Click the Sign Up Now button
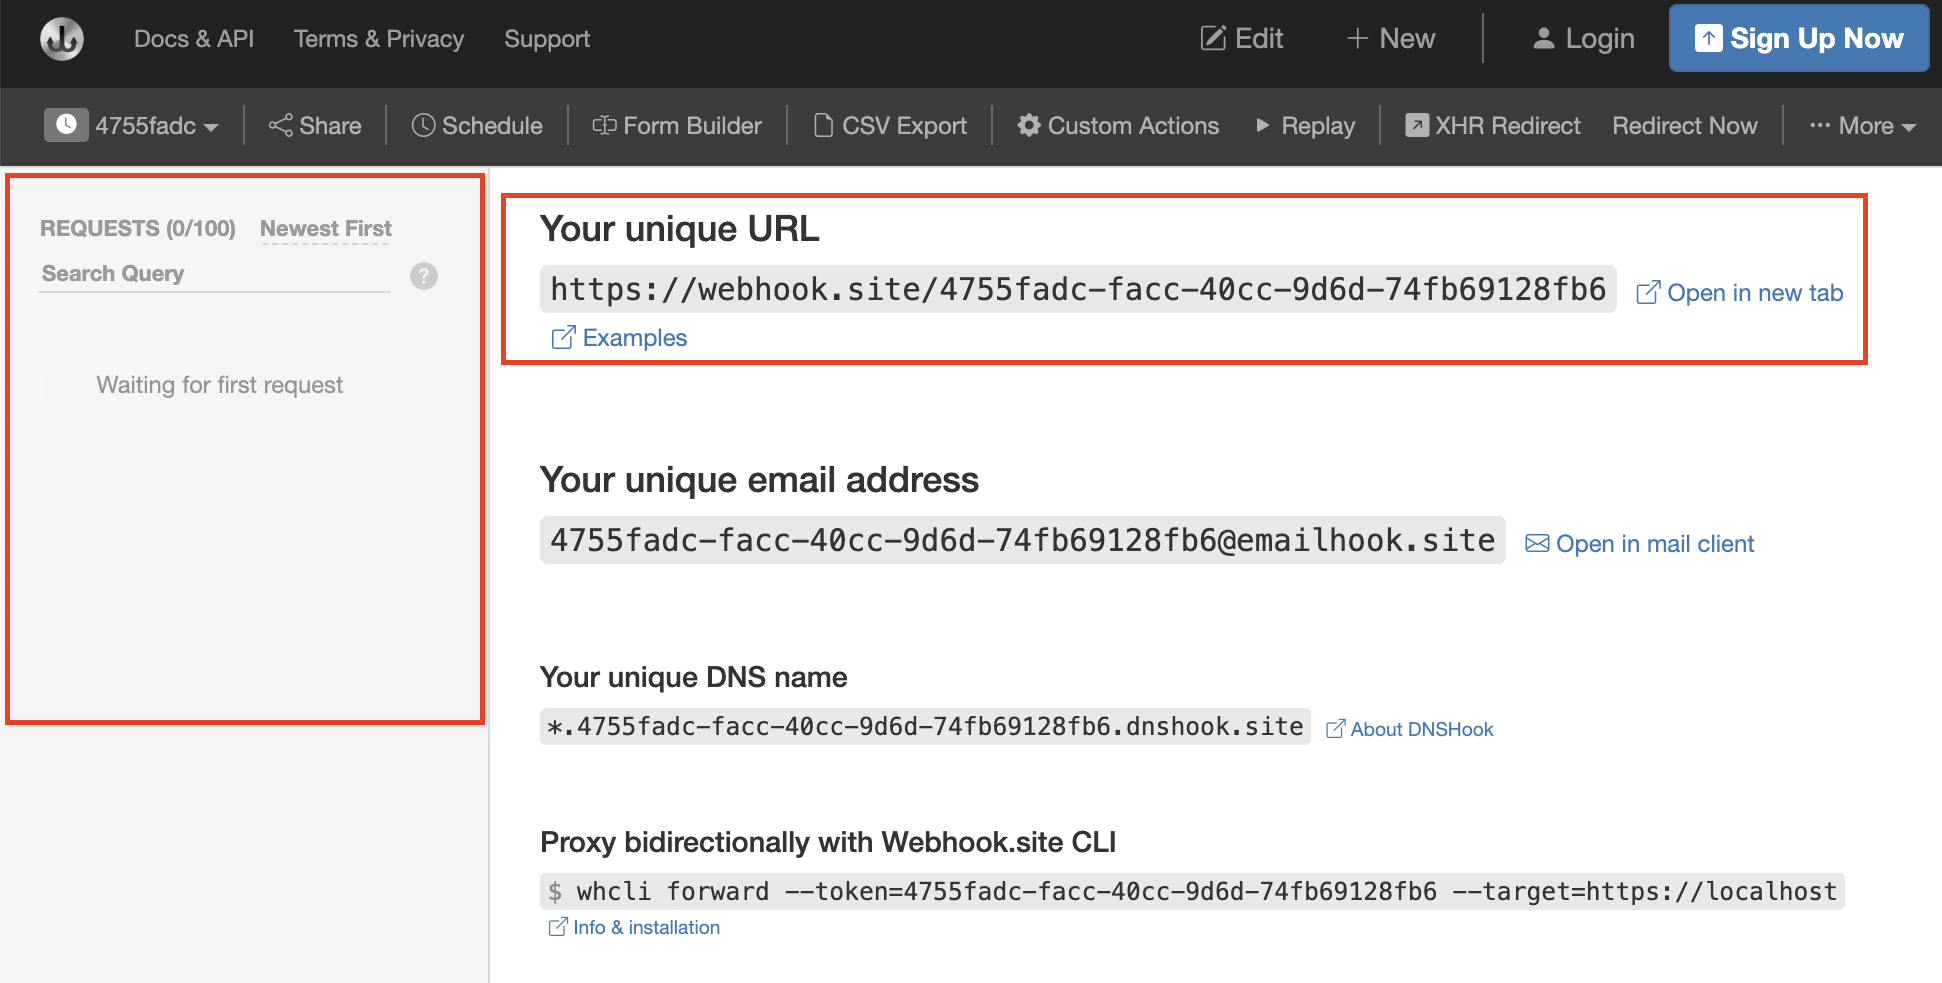 pos(1799,38)
